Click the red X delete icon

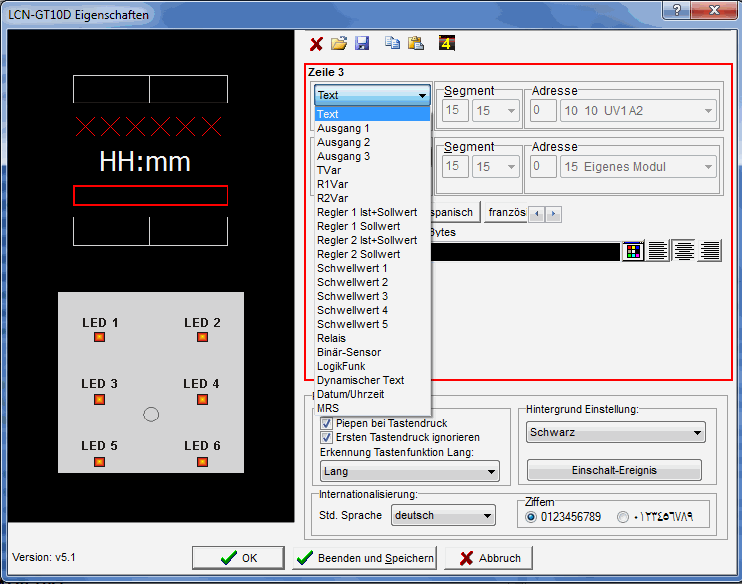coord(316,44)
